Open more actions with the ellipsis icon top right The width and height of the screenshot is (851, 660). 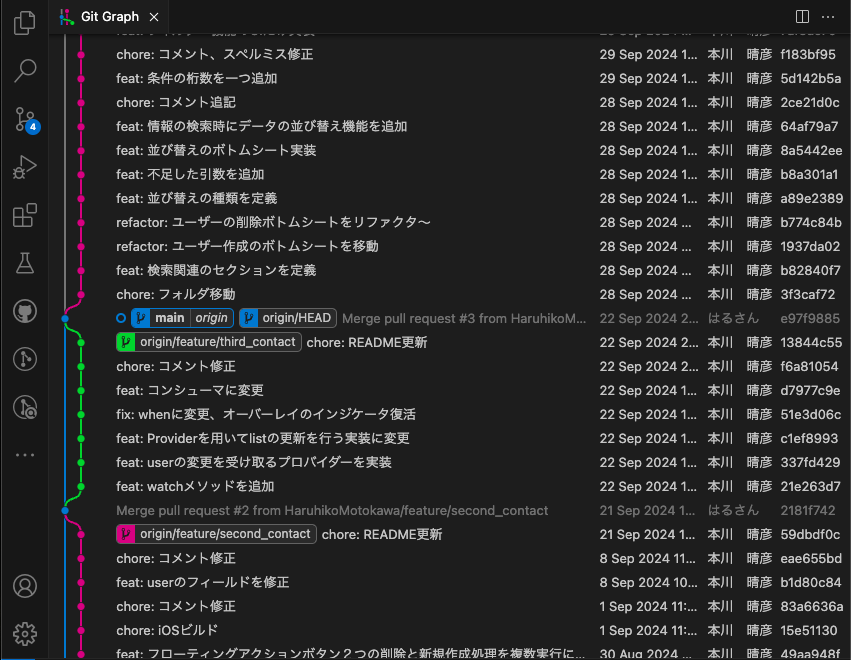pyautogui.click(x=829, y=16)
